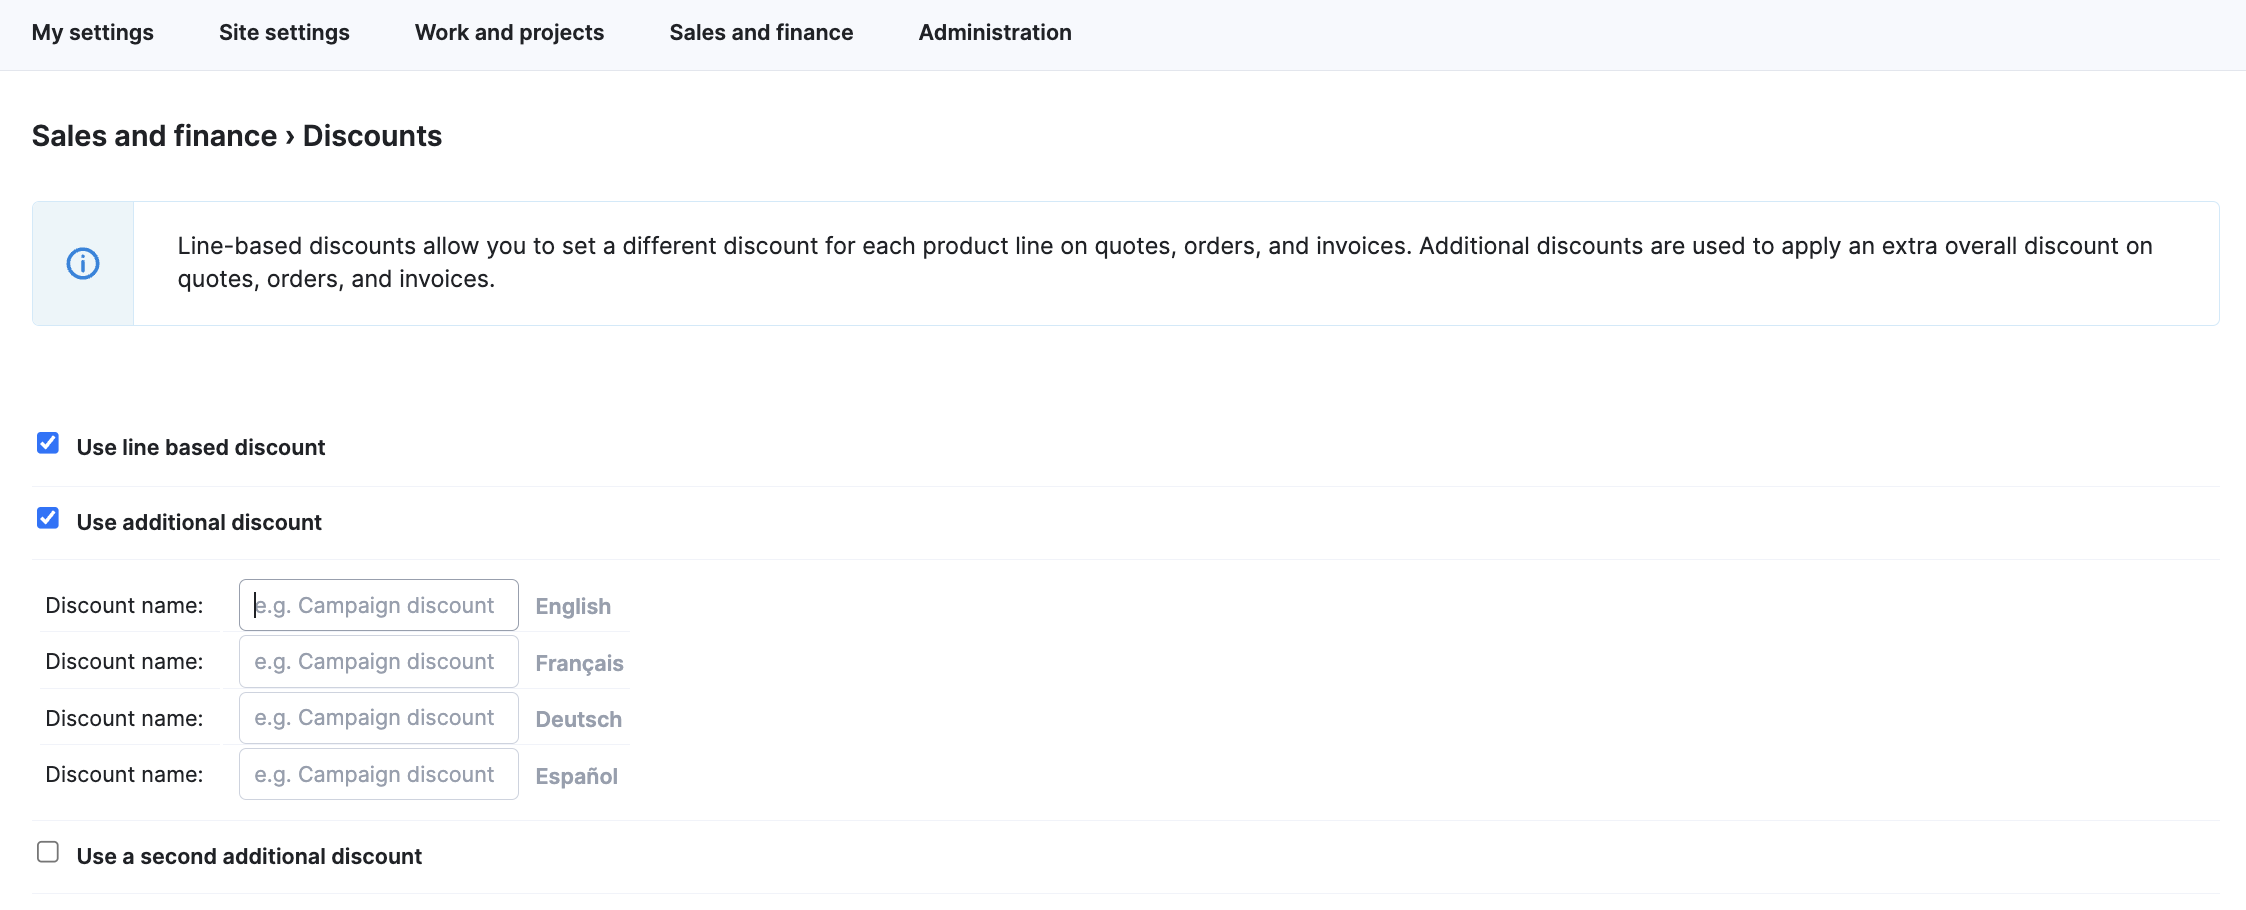Click the Español discount name input
The height and width of the screenshot is (910, 2246).
coord(379,774)
